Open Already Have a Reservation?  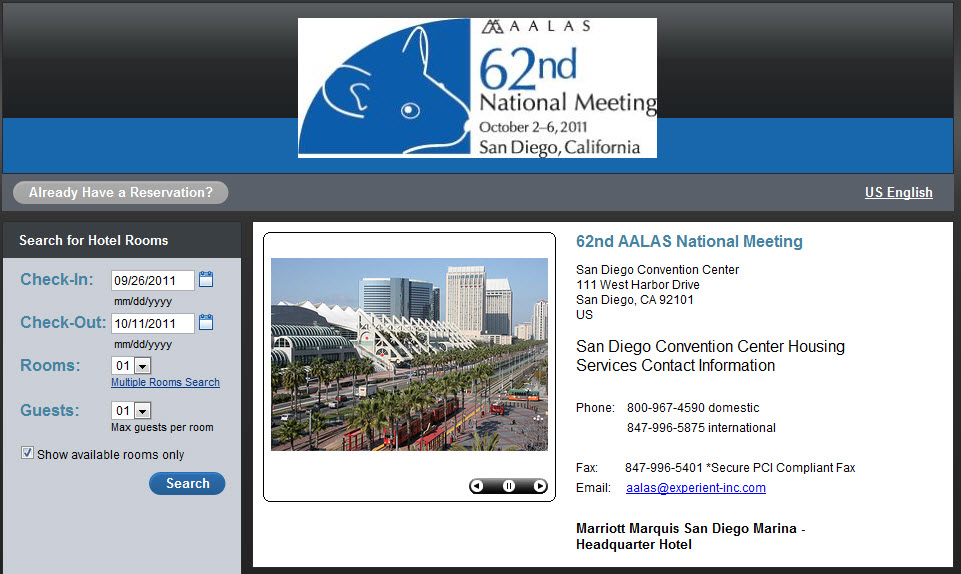point(121,192)
